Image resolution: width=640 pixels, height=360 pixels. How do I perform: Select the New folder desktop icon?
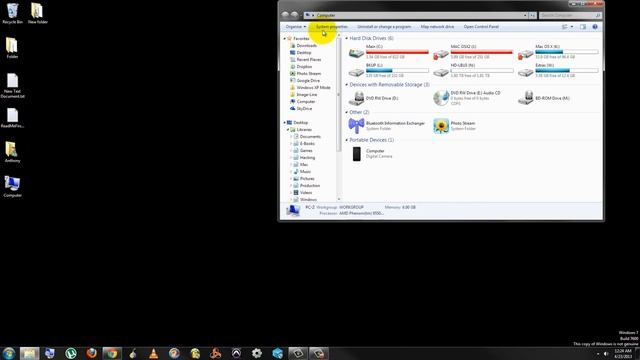[37, 11]
